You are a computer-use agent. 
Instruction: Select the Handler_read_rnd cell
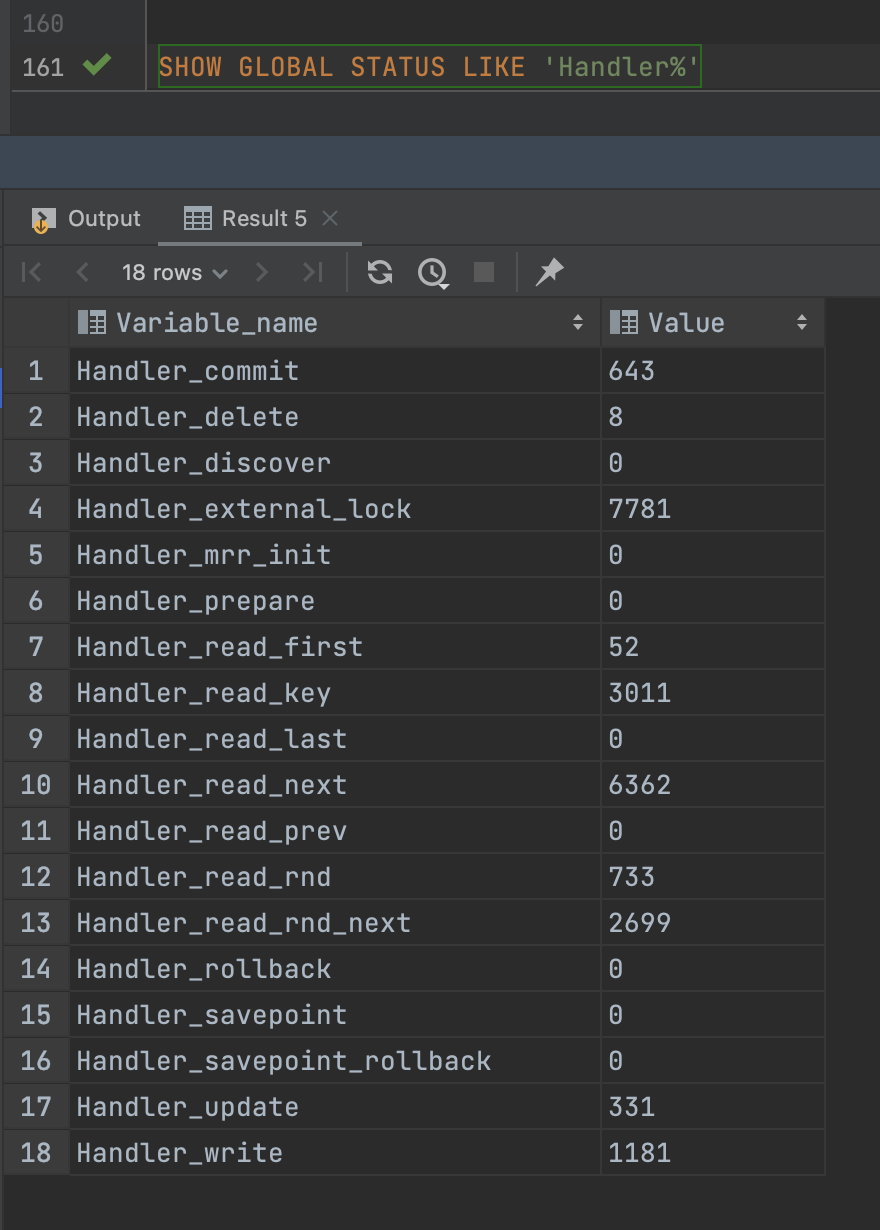[335, 877]
